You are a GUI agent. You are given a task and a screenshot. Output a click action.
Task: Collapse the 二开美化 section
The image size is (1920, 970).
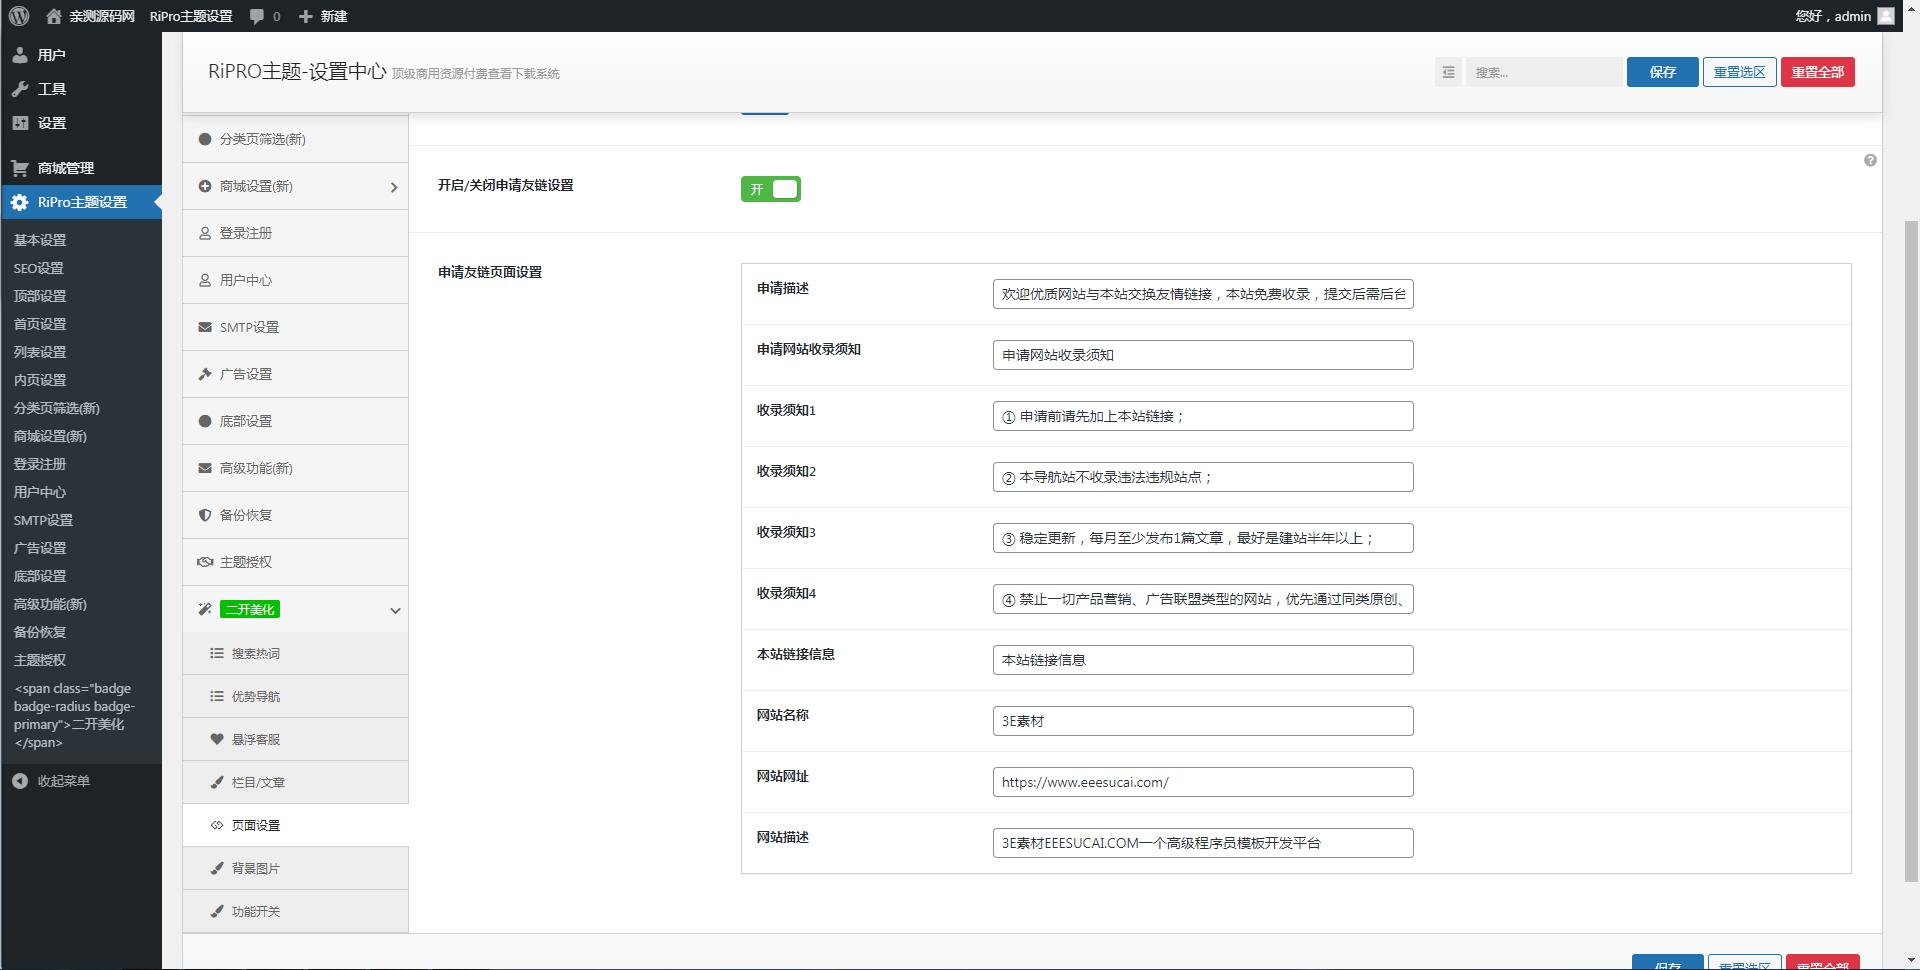pyautogui.click(x=394, y=609)
